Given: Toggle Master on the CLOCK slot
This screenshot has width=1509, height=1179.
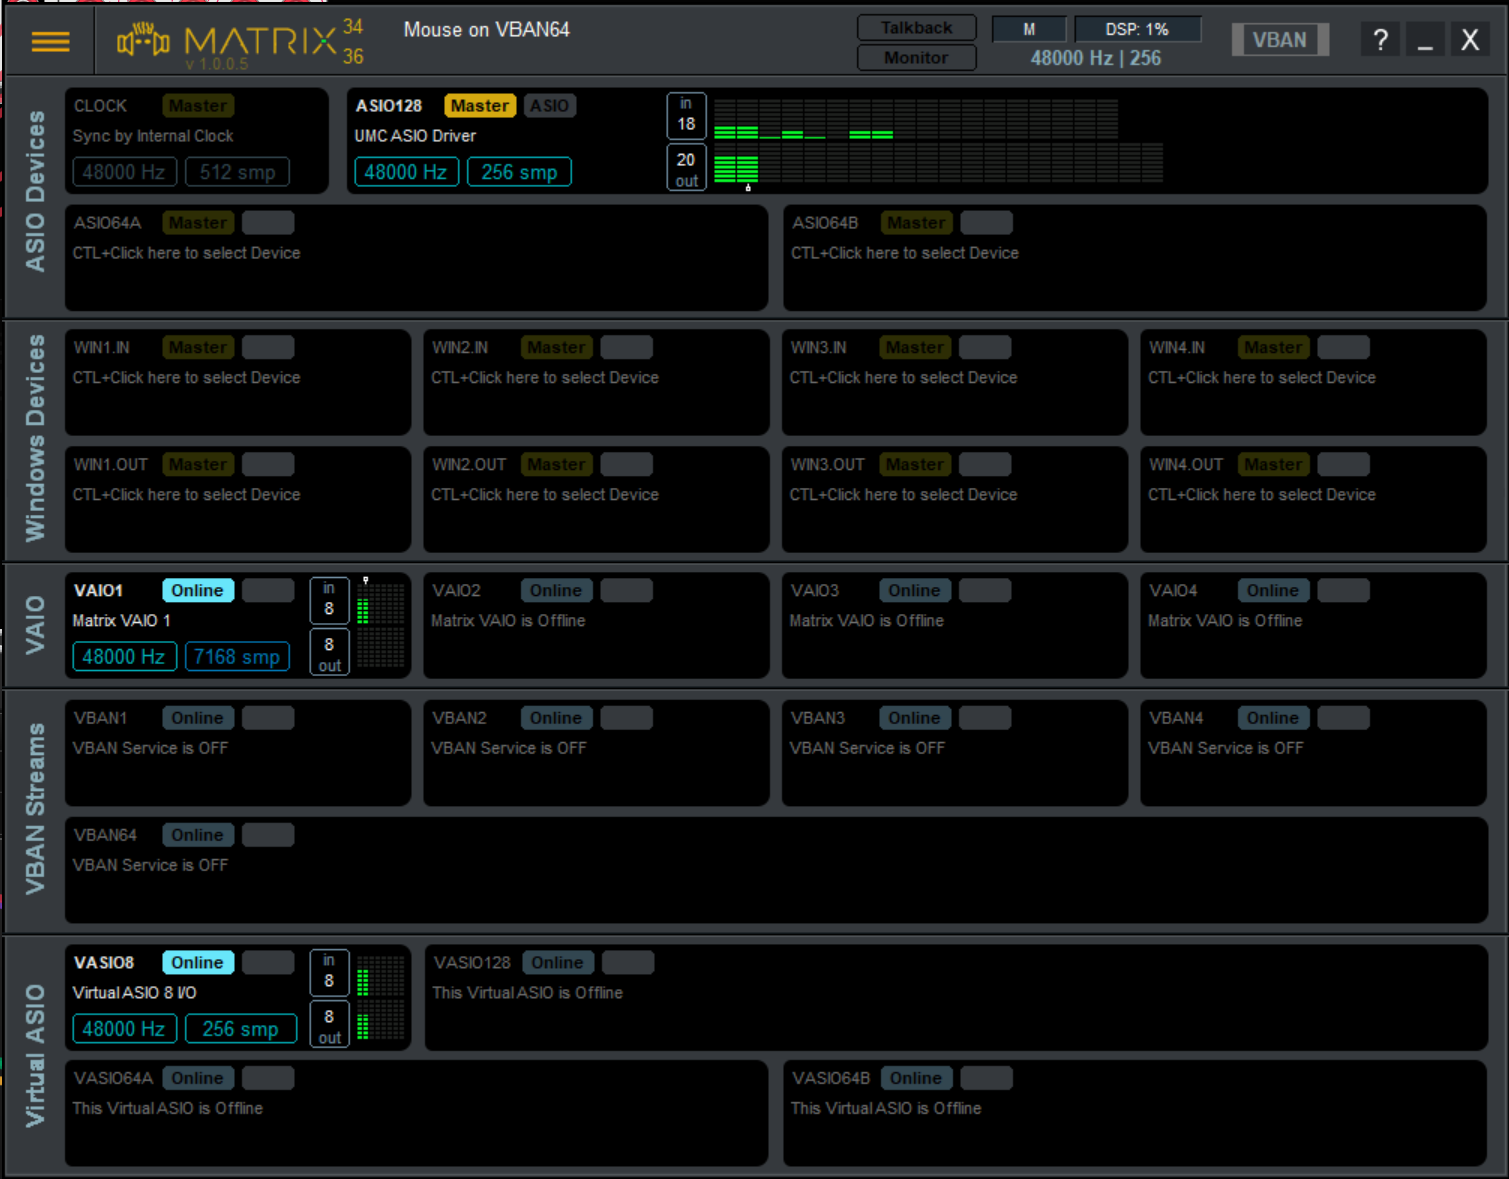Looking at the screenshot, I should (198, 106).
